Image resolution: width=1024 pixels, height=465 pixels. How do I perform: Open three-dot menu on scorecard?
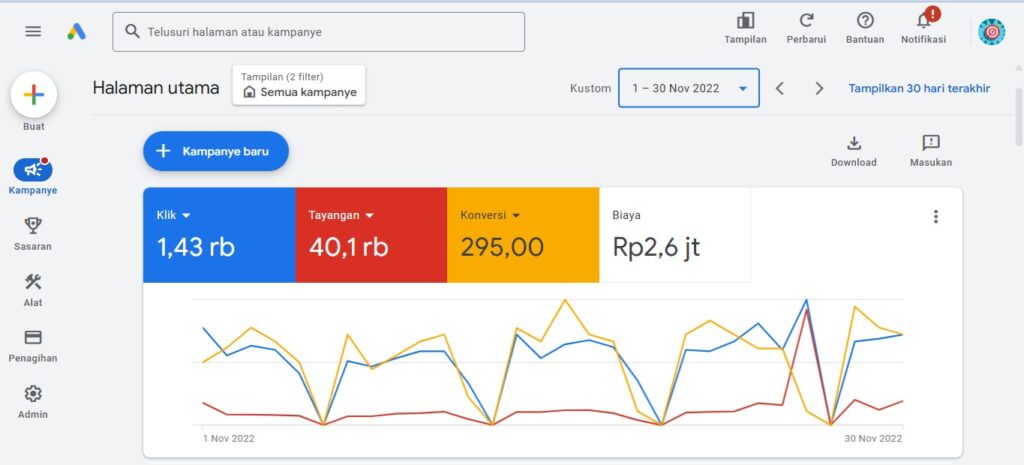[x=935, y=217]
